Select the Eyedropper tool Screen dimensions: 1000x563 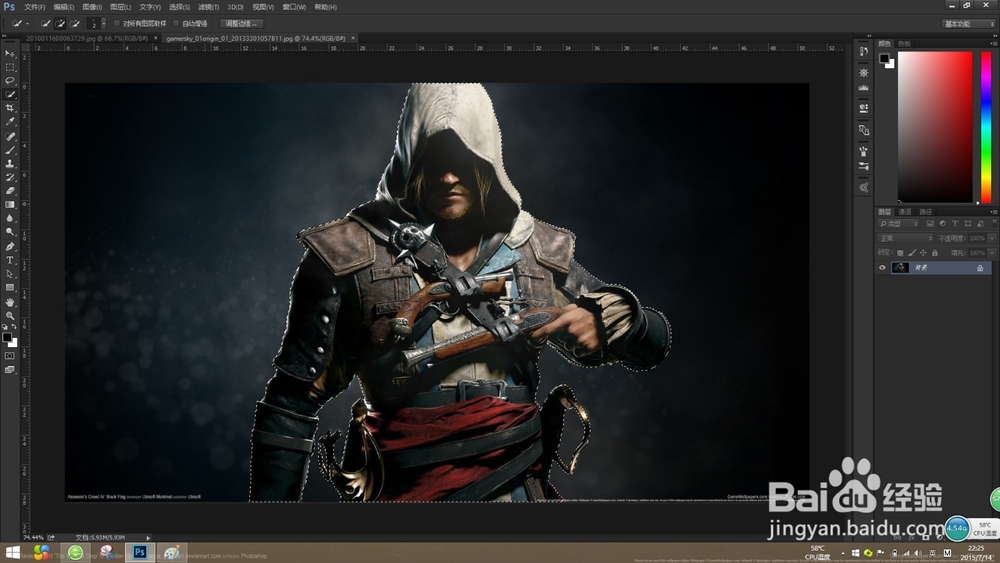[10, 121]
